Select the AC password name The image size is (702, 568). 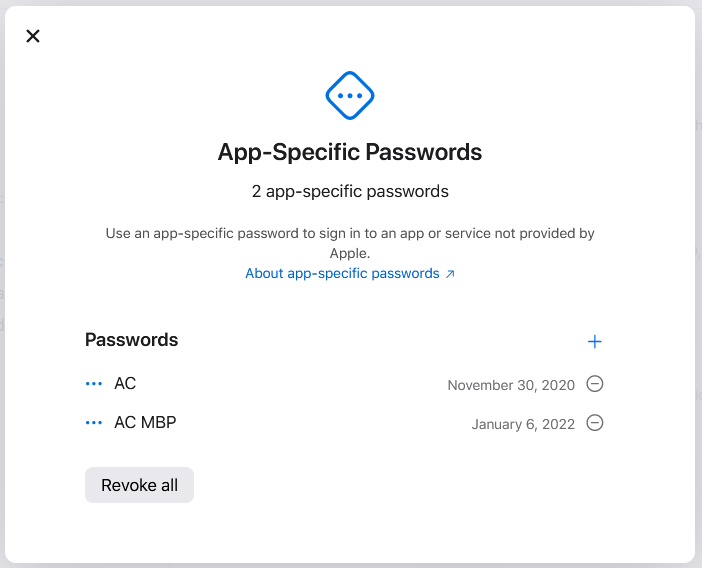point(125,384)
